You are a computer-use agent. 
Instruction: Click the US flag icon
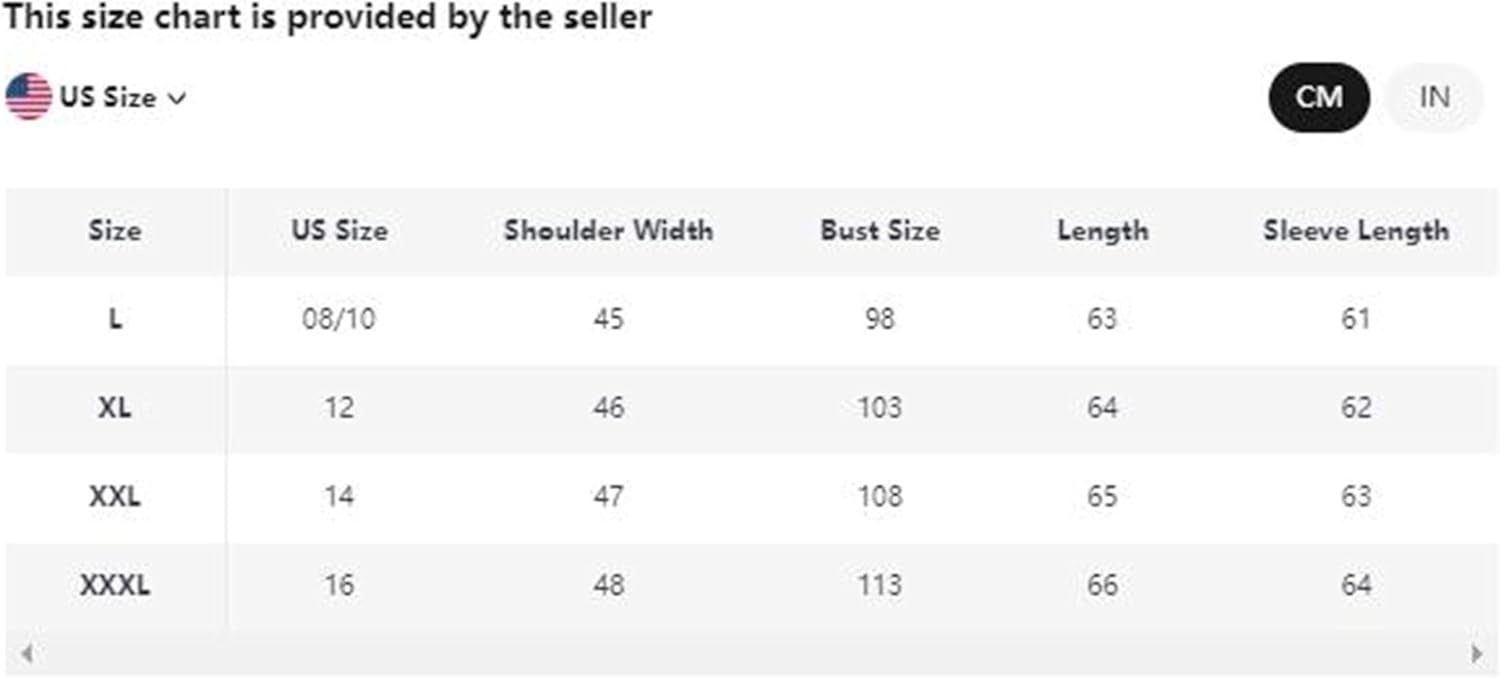[28, 96]
